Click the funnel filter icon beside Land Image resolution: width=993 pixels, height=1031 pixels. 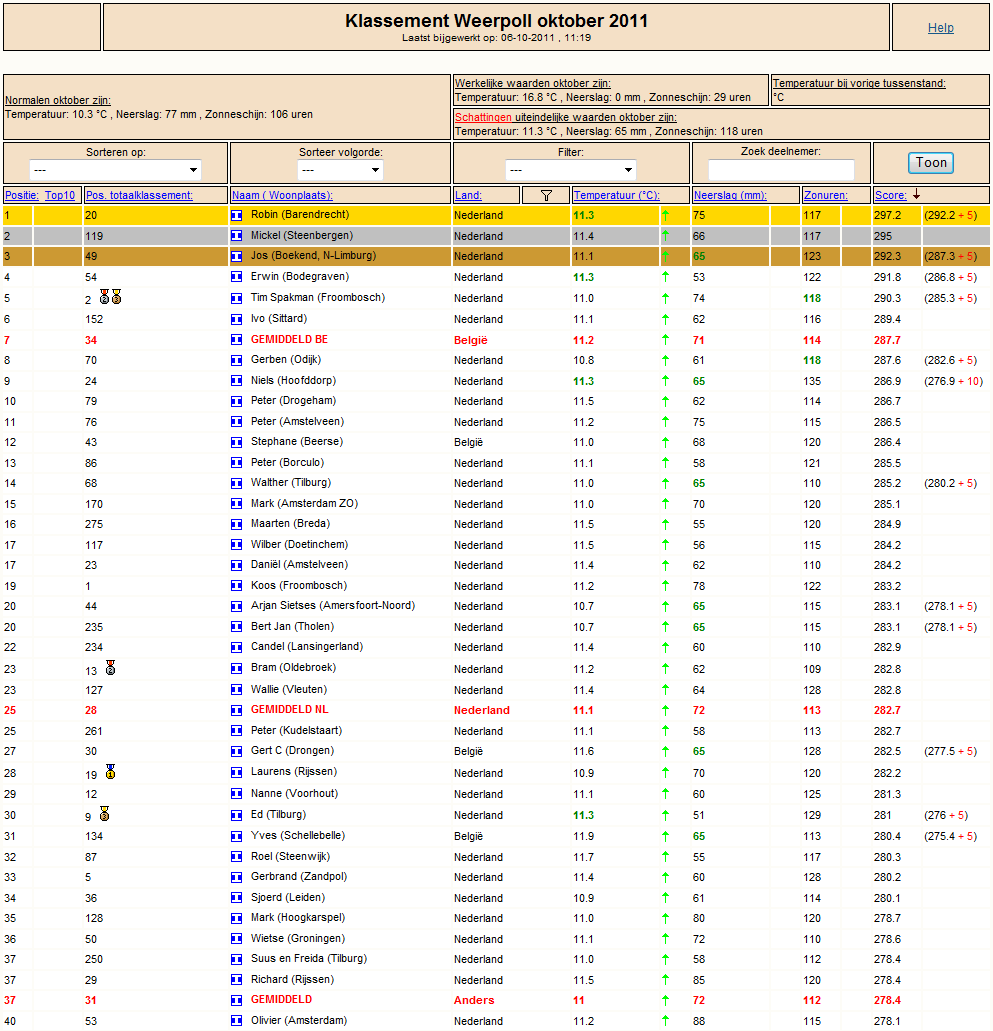coord(546,195)
